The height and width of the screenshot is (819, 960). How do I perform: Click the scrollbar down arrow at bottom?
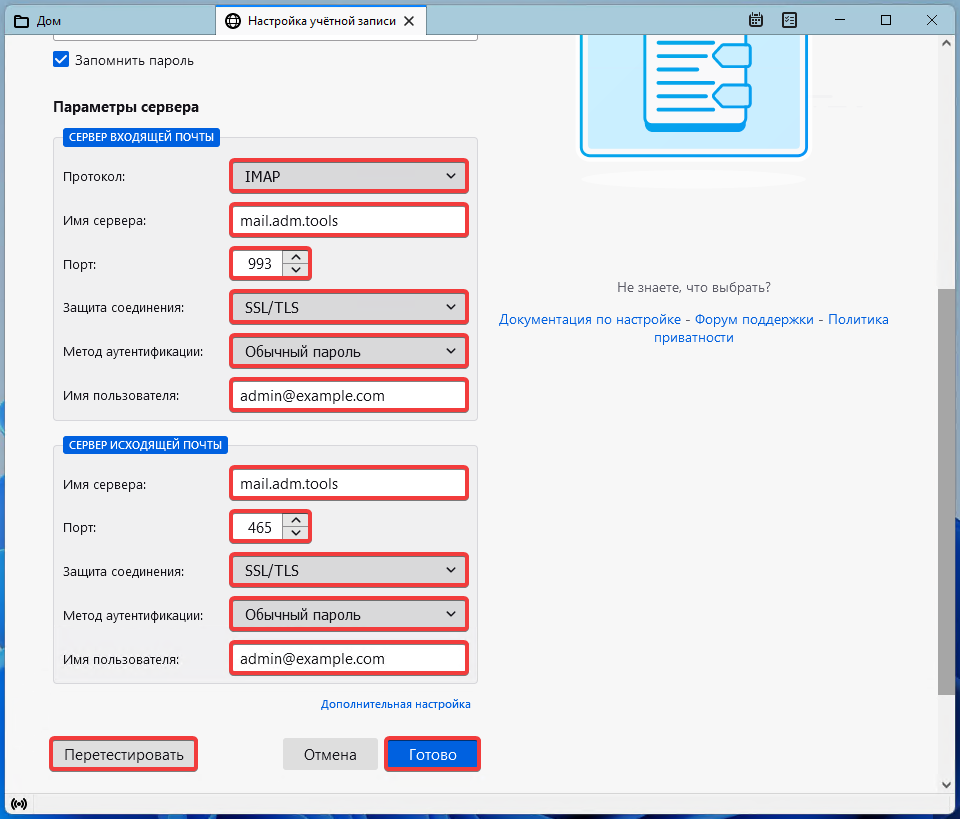(x=946, y=785)
